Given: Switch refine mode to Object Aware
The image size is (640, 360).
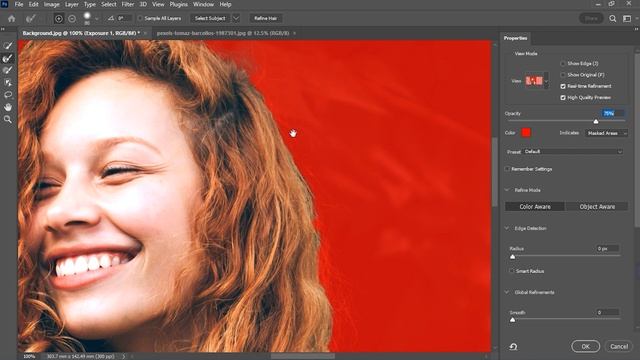Looking at the screenshot, I should (597, 207).
